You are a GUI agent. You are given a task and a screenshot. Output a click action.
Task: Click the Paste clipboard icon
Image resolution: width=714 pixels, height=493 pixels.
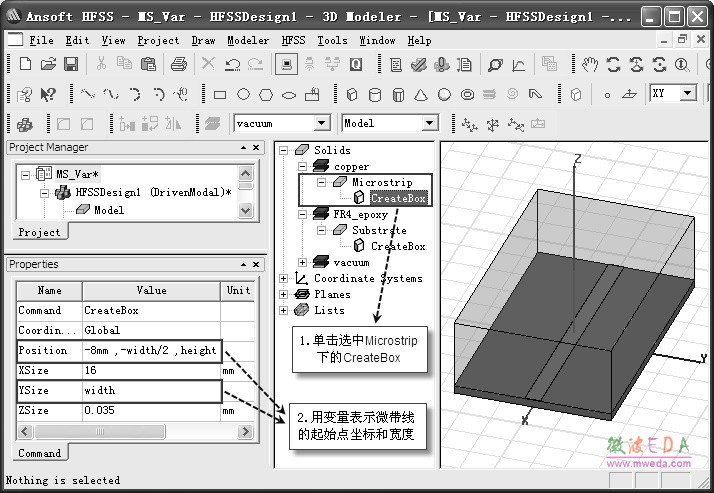tap(148, 64)
